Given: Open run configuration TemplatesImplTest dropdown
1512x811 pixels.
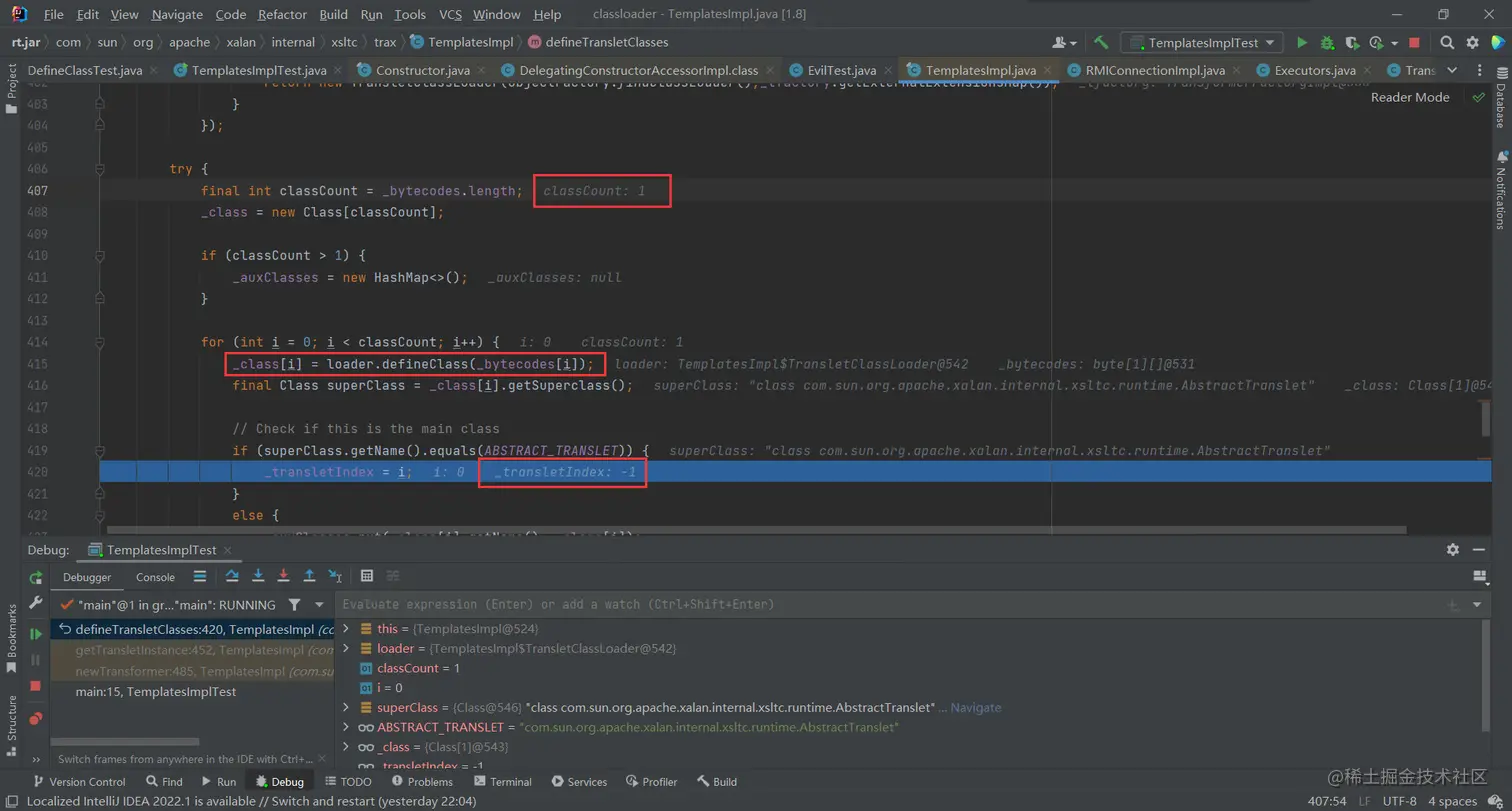Looking at the screenshot, I should point(1203,43).
